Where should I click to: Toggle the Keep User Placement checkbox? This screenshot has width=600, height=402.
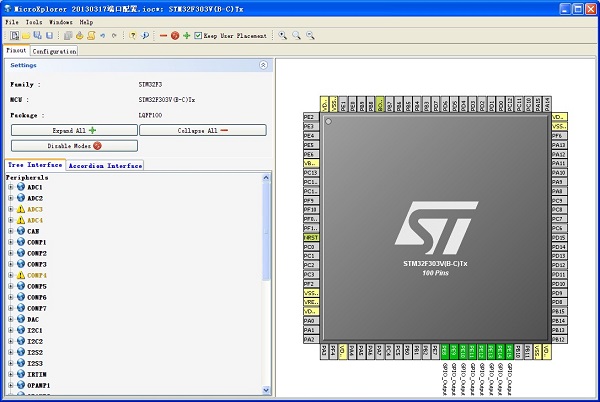(198, 36)
